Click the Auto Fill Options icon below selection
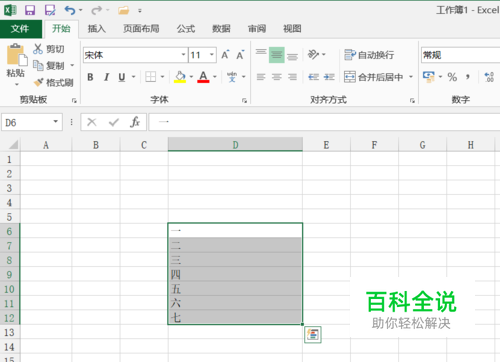The image size is (500, 362). 313,334
